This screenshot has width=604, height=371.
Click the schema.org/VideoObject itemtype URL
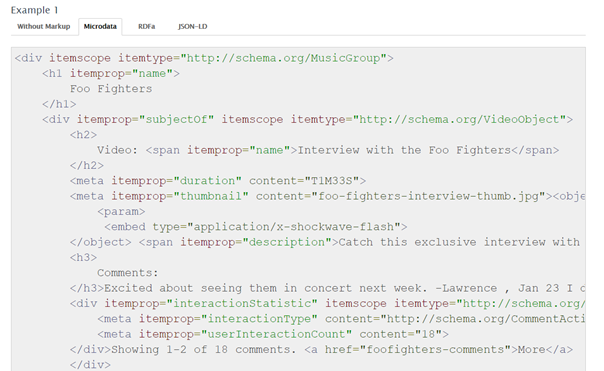click(459, 119)
